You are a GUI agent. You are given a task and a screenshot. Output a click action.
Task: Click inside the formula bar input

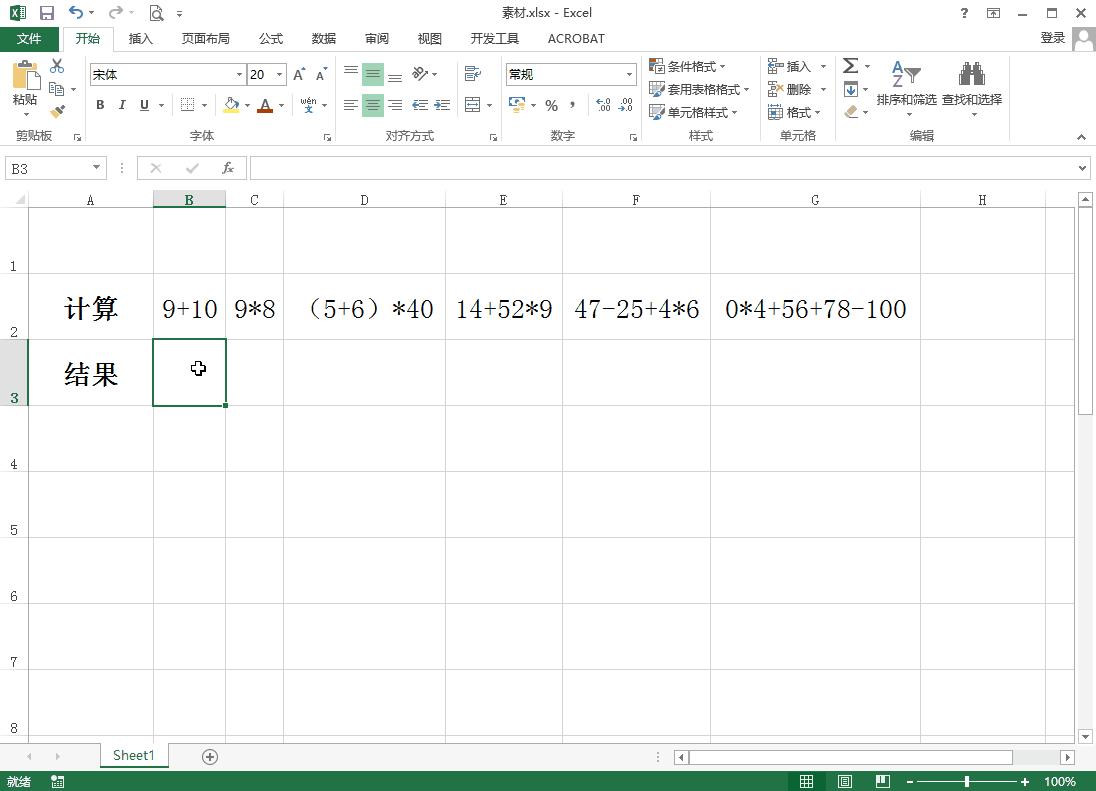(x=662, y=168)
